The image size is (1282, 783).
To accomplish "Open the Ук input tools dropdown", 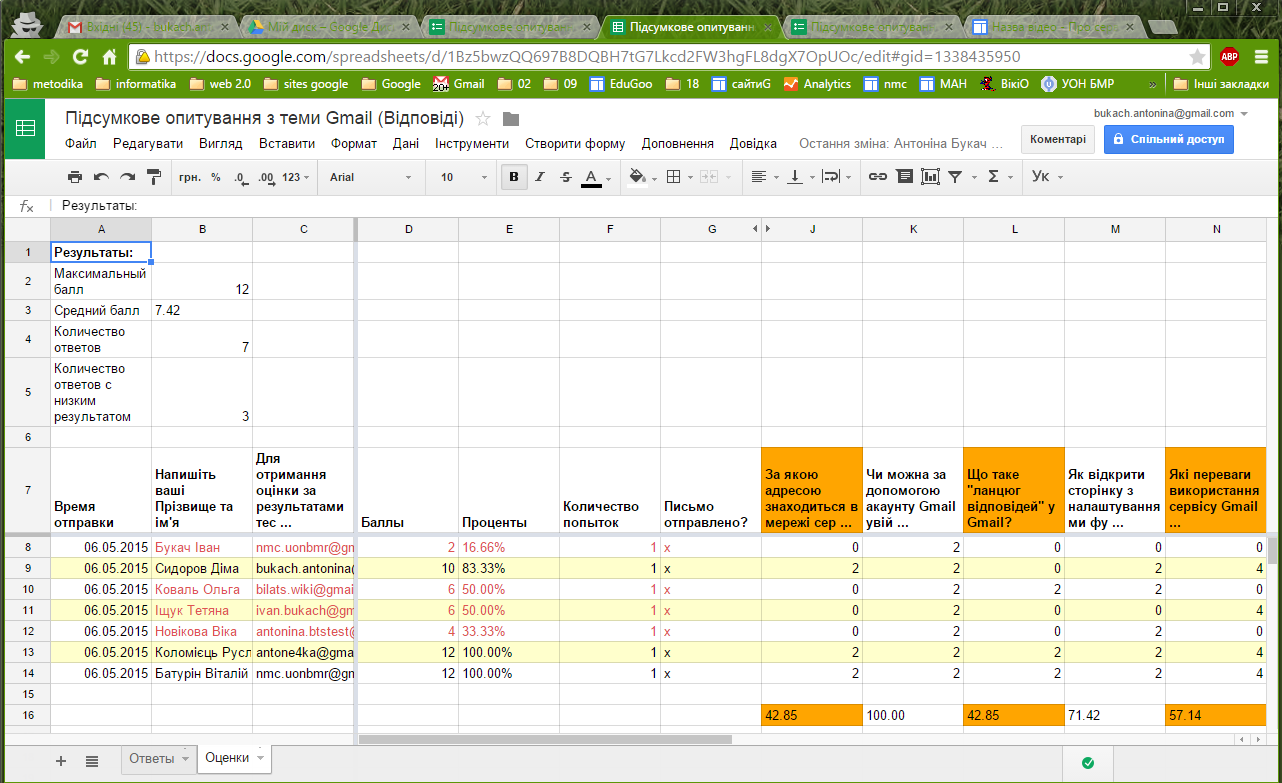I will (1046, 177).
